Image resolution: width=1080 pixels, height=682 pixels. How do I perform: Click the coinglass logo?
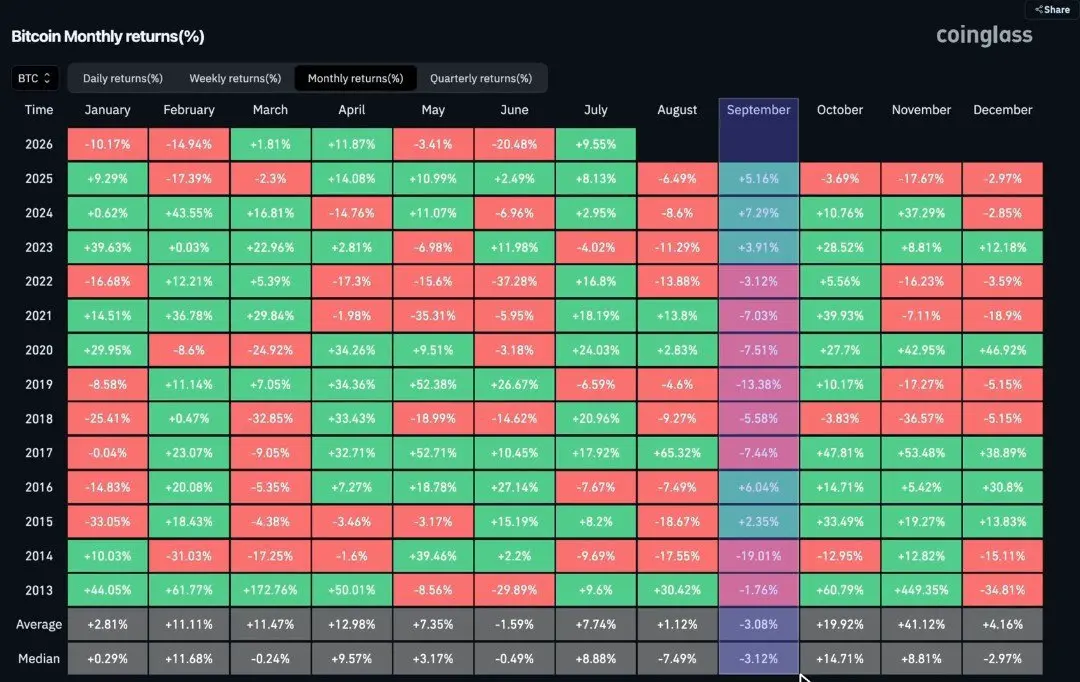point(984,35)
